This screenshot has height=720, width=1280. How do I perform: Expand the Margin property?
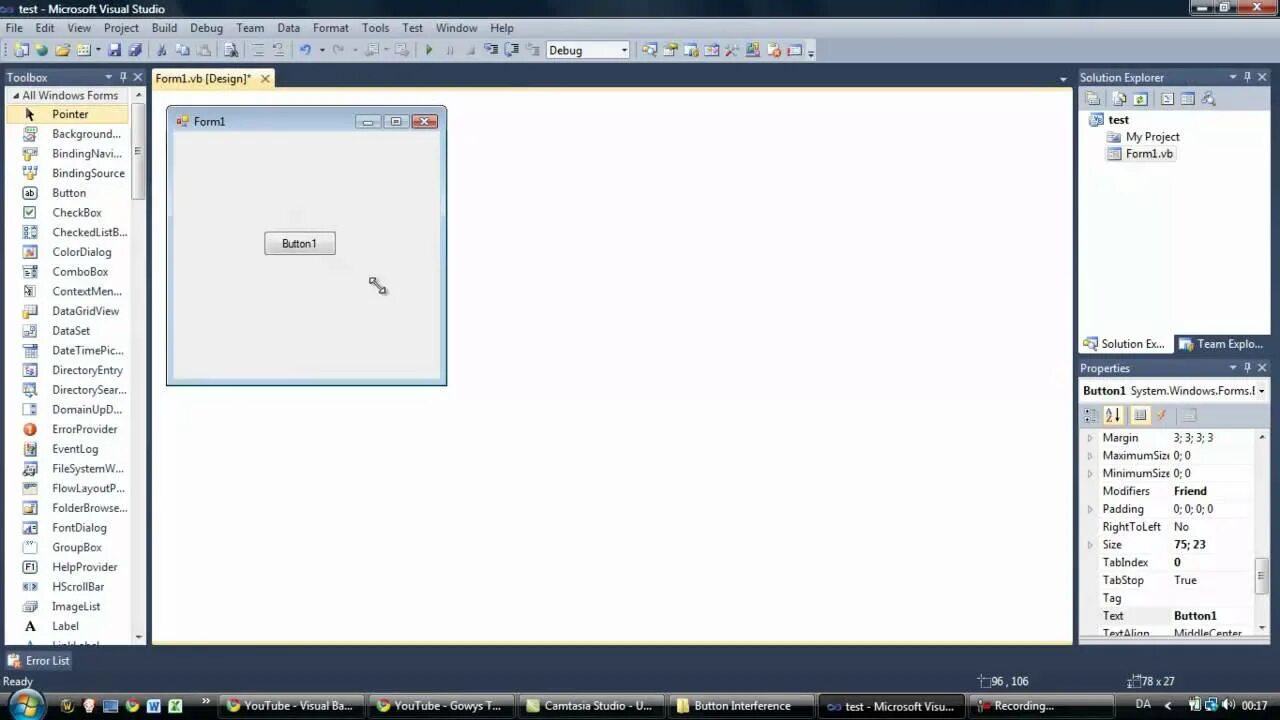coord(1091,438)
